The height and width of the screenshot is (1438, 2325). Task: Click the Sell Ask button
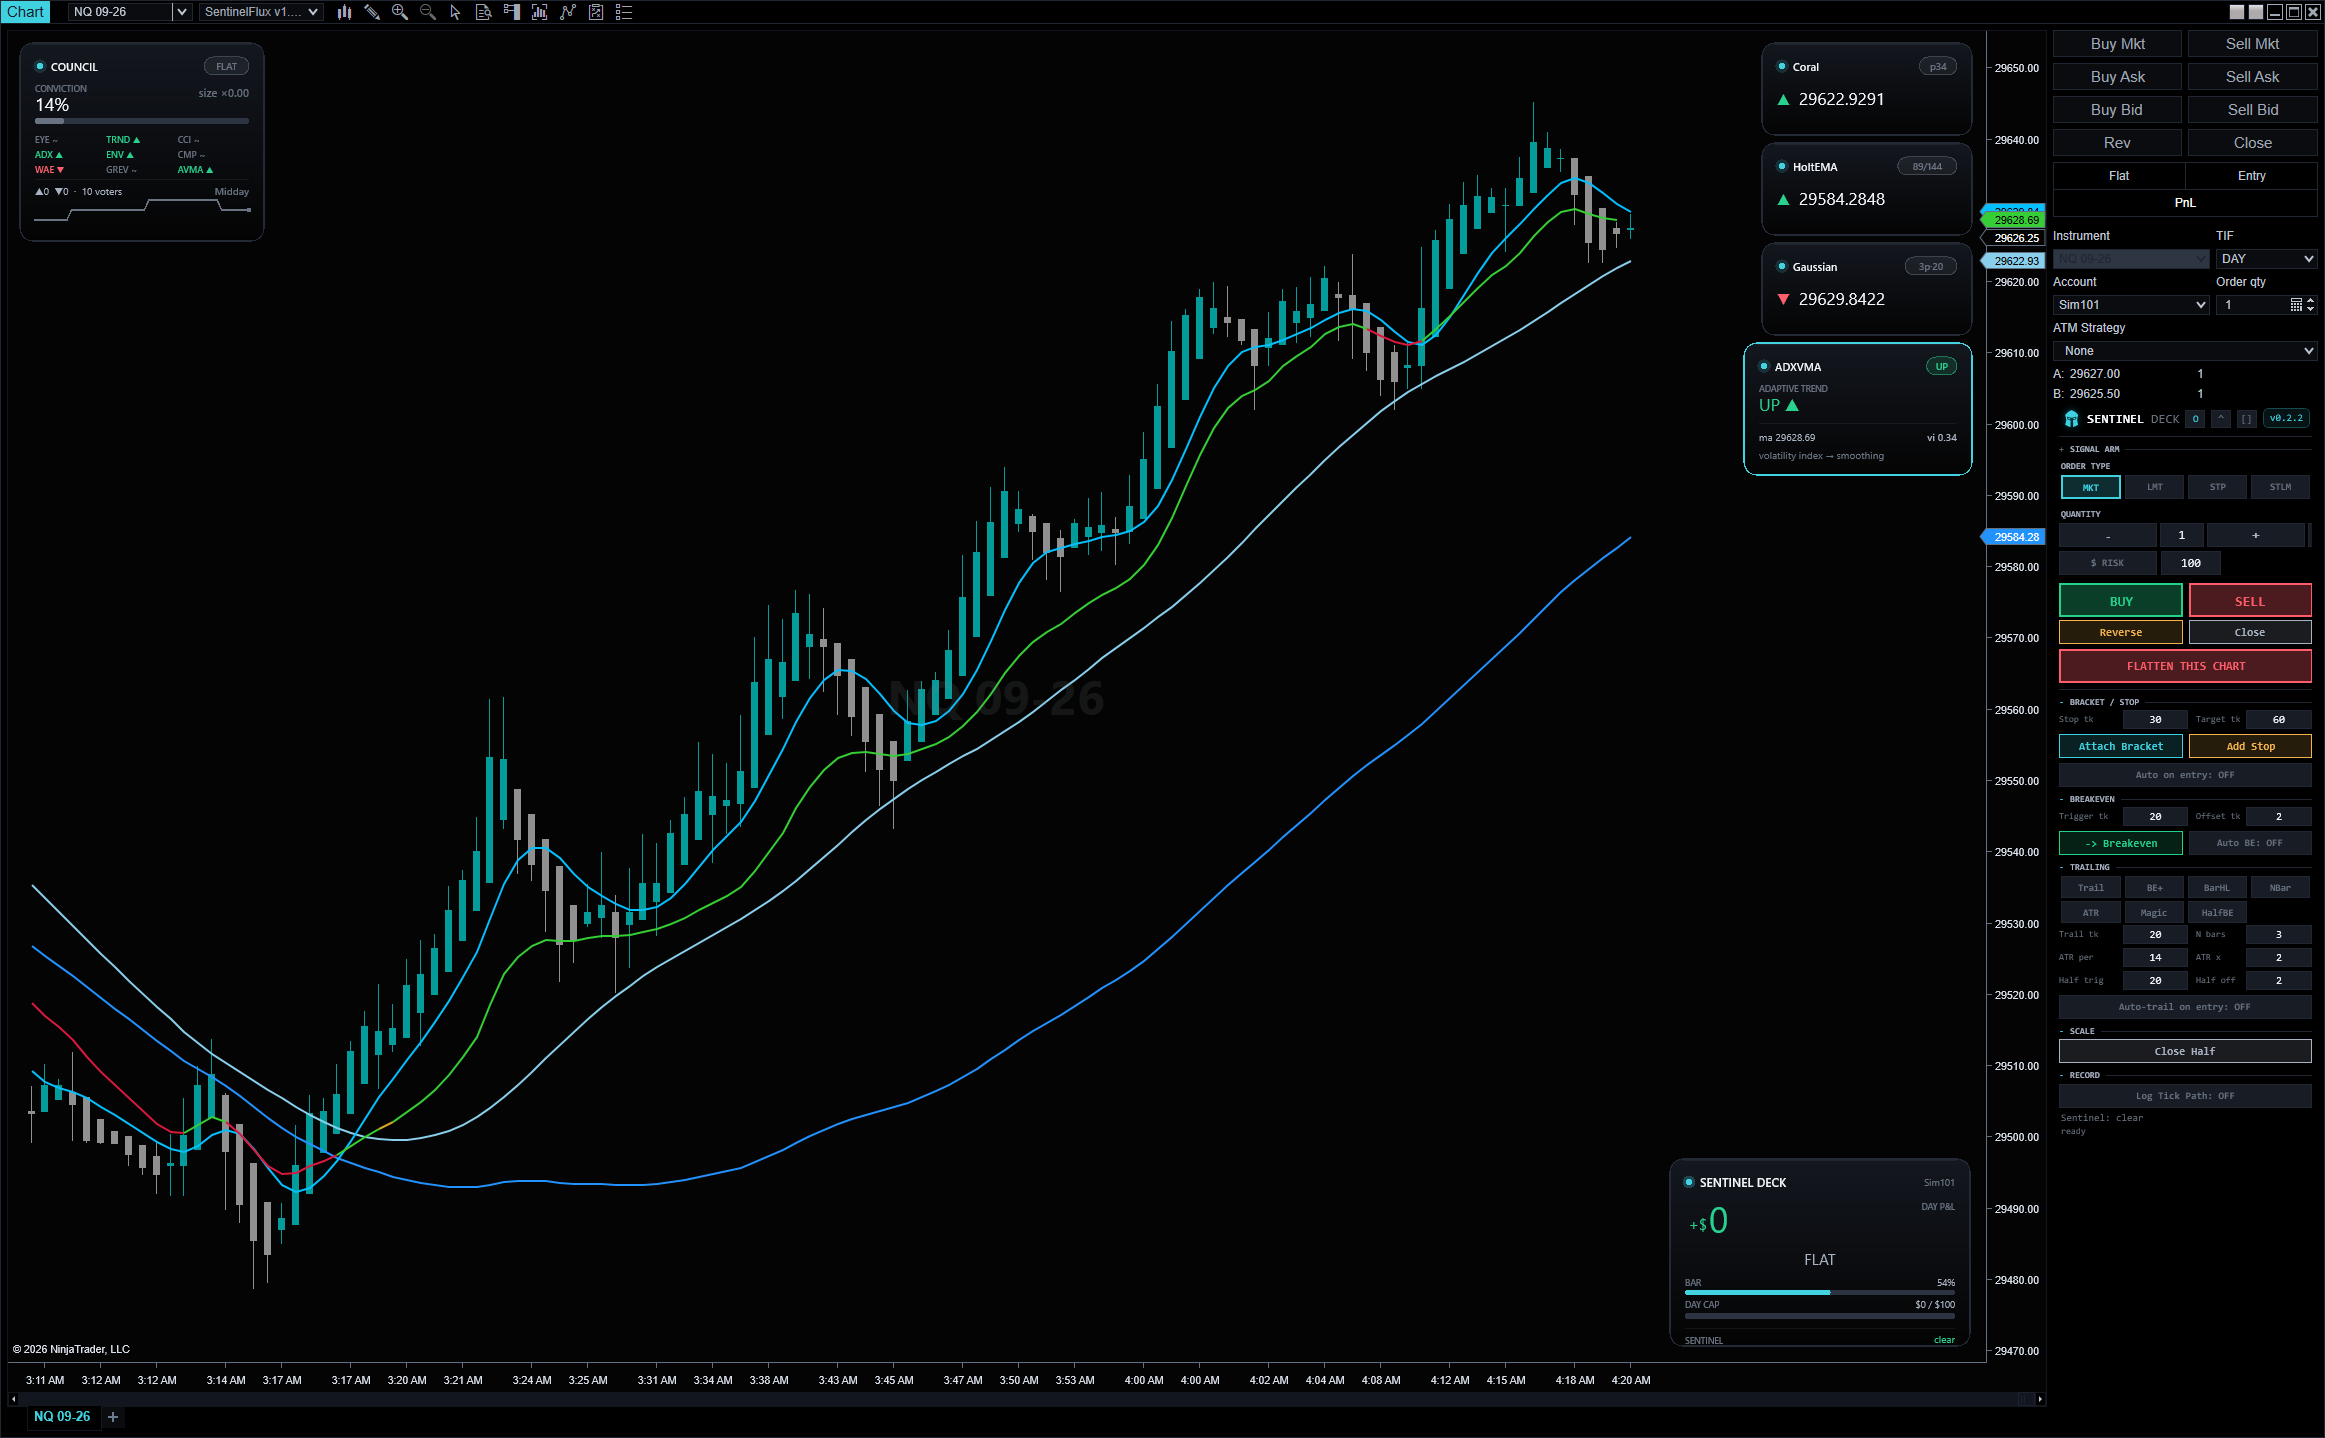[2252, 77]
